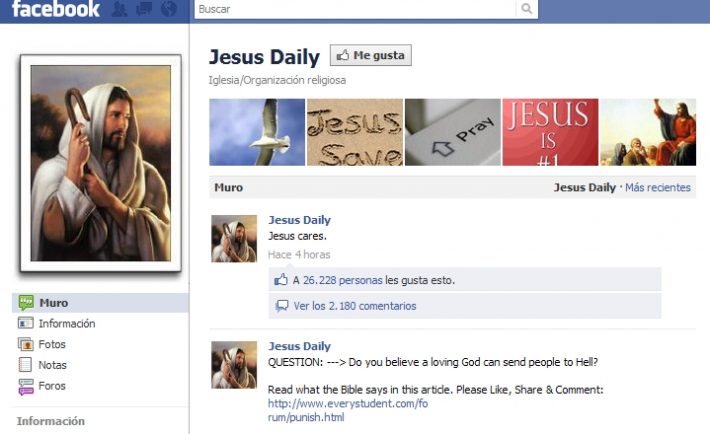Viewport: 710px width, 434px height.
Task: Open the Jesus Save sand photo thumbnail
Action: point(355,132)
